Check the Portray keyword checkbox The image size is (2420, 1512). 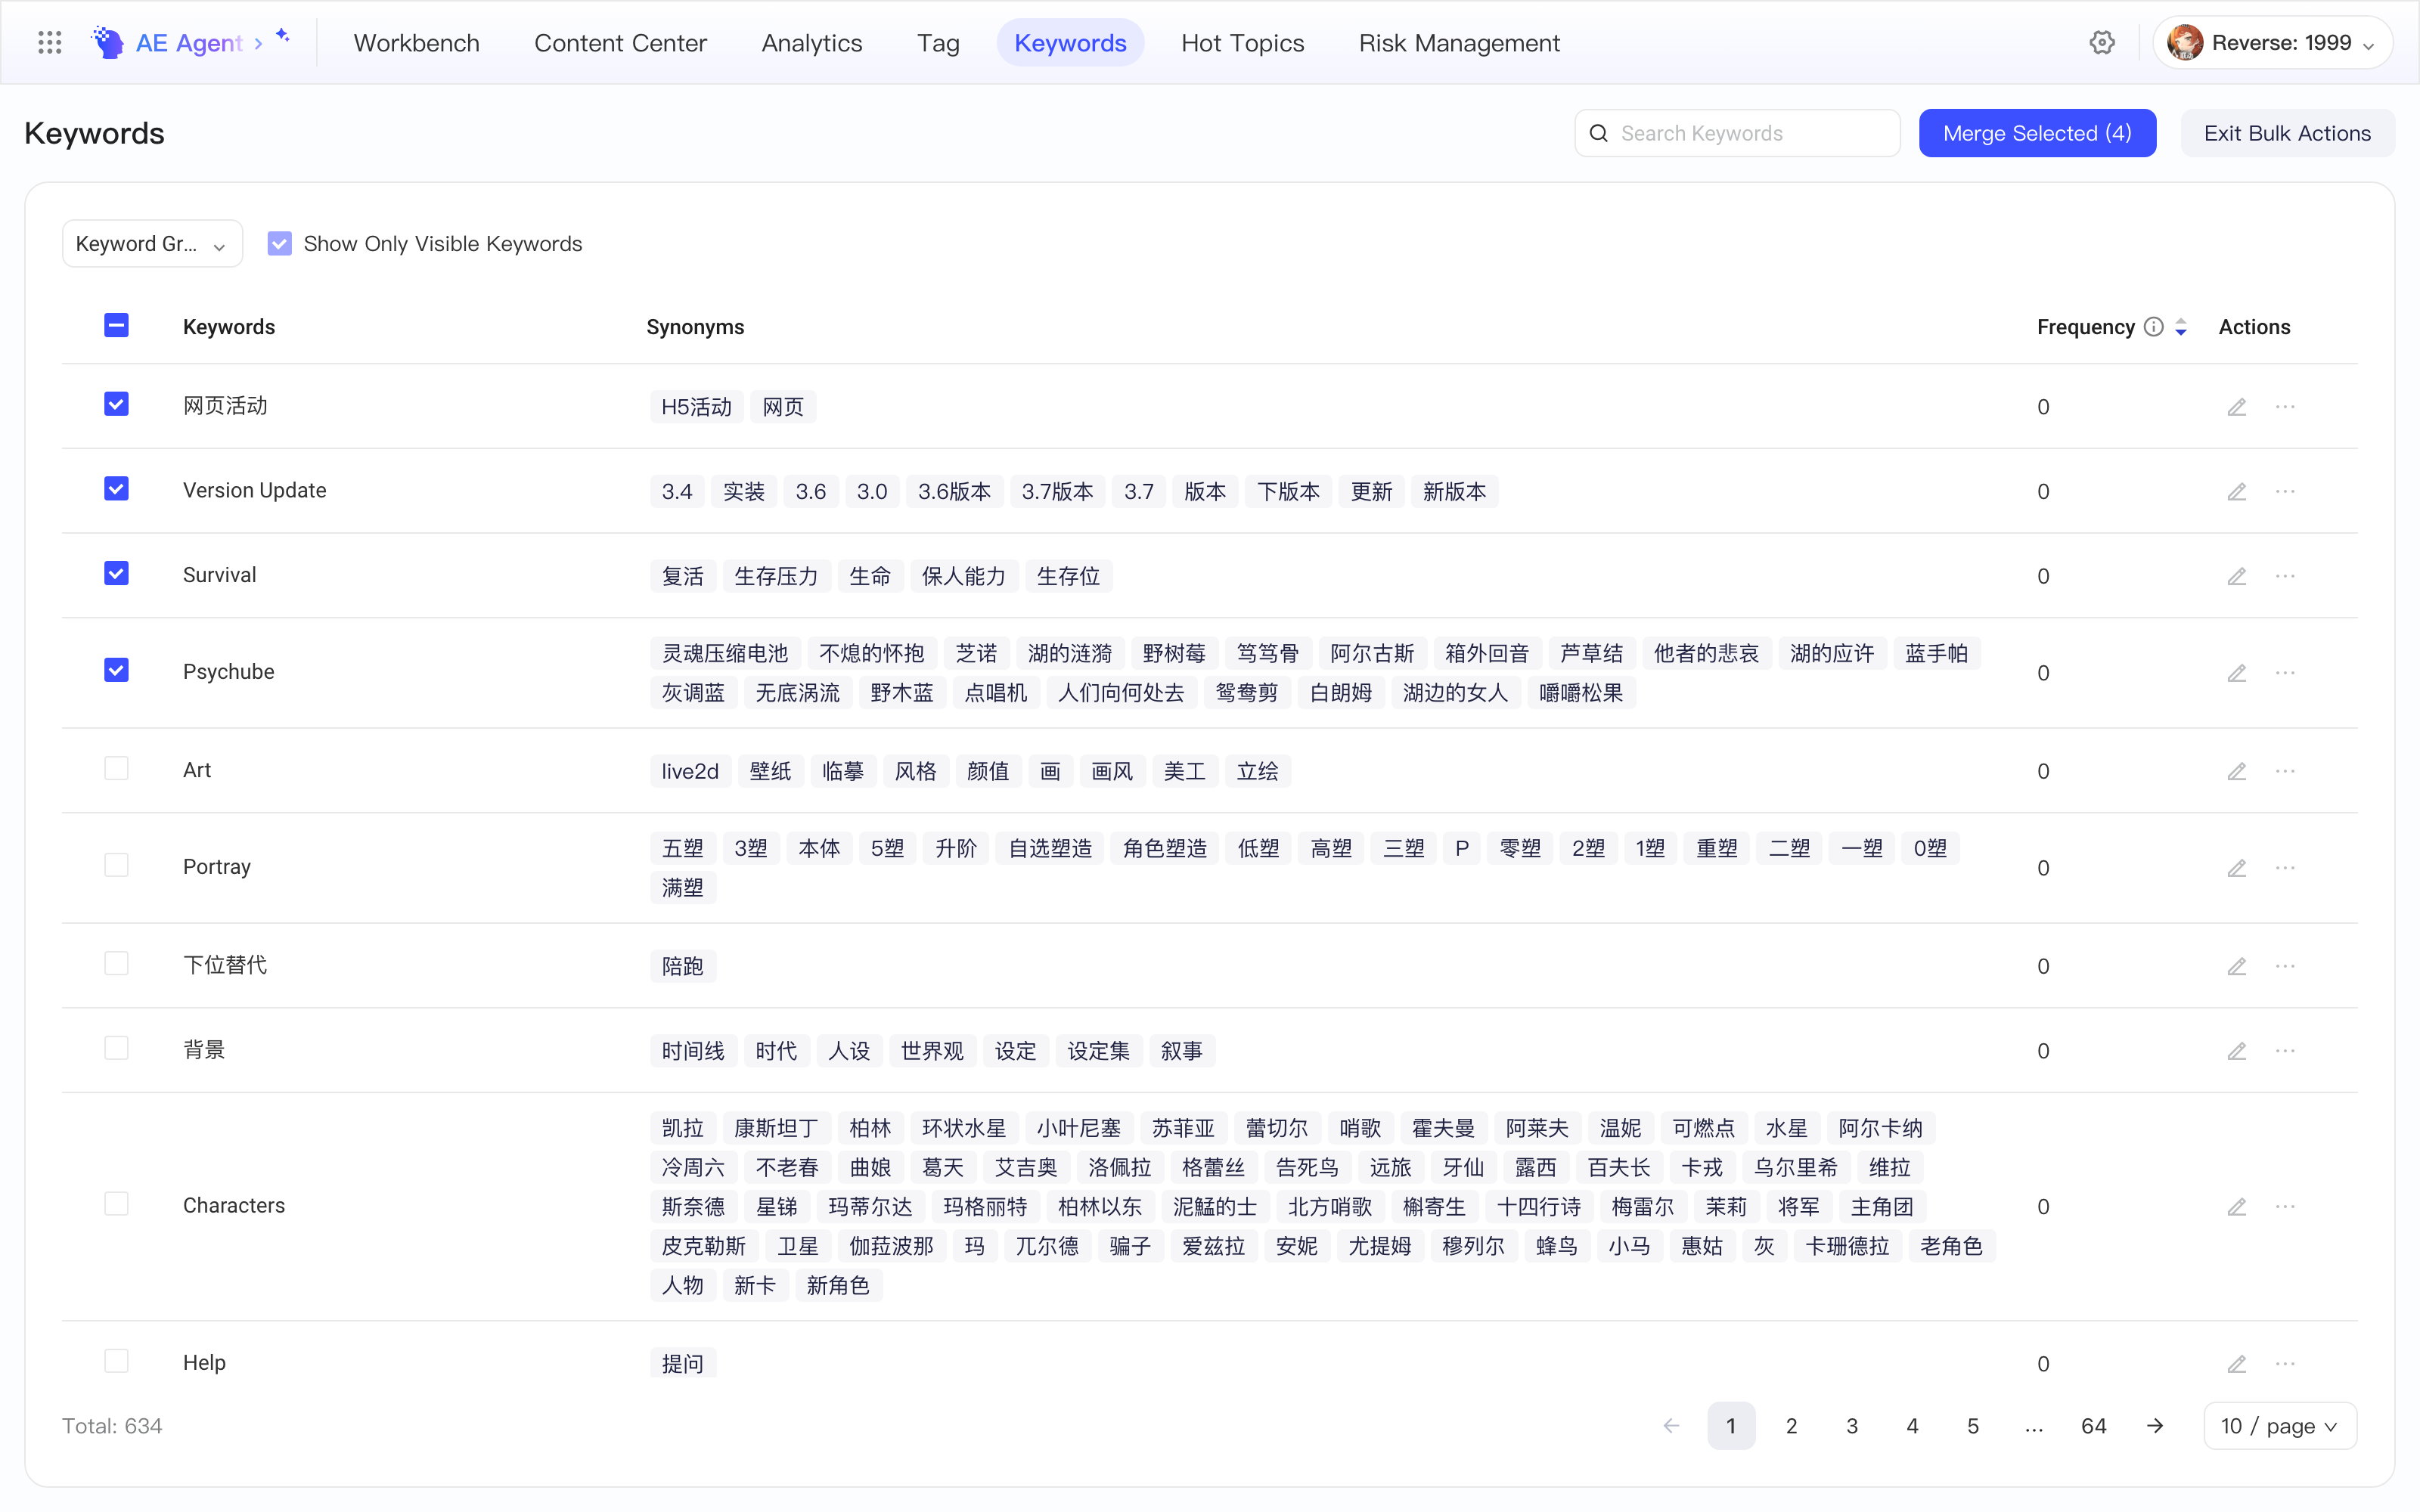point(116,865)
